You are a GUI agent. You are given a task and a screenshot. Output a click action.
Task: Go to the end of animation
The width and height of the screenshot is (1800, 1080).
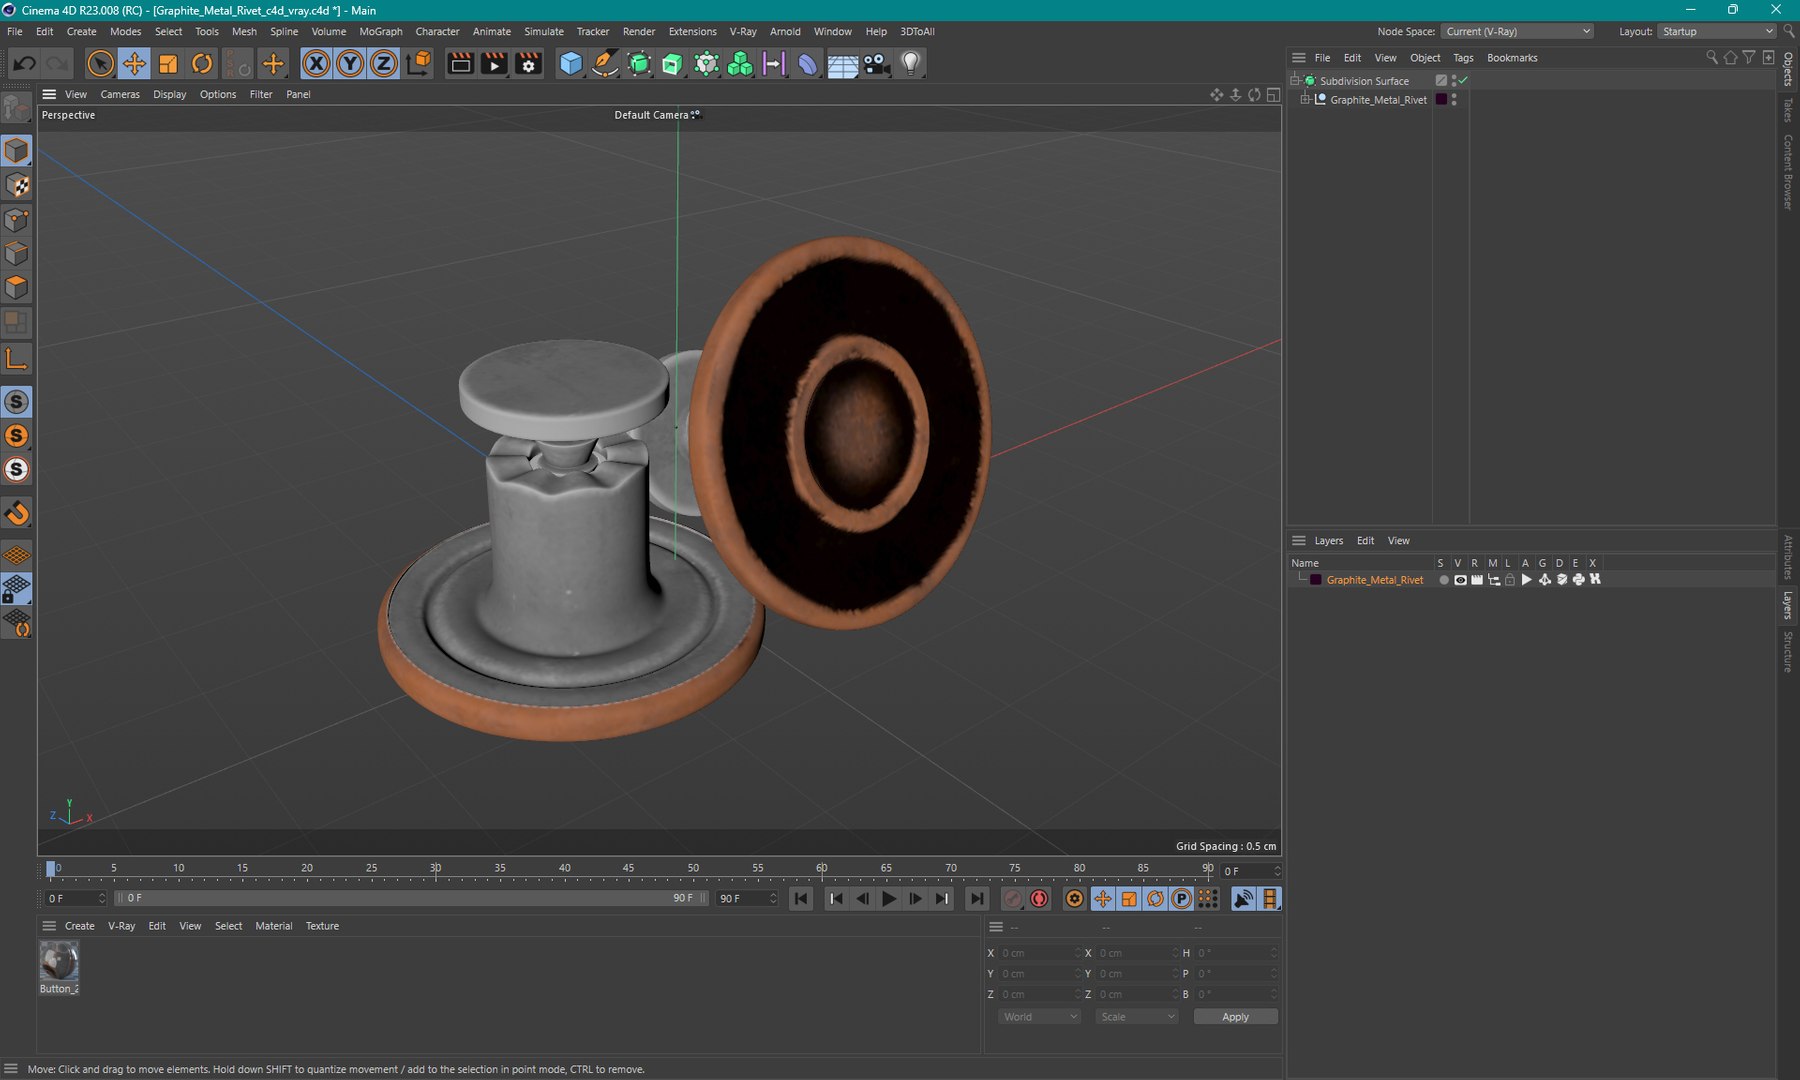tap(977, 899)
